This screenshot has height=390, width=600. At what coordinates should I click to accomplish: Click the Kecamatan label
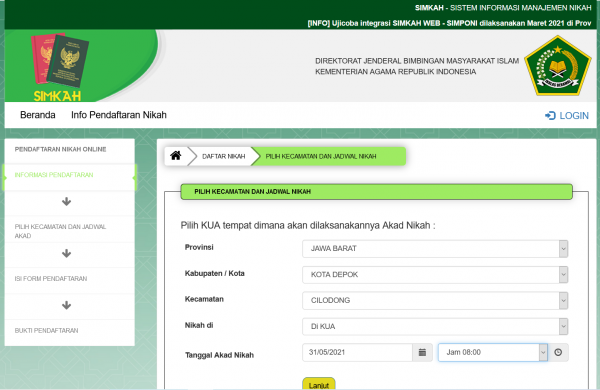[204, 299]
